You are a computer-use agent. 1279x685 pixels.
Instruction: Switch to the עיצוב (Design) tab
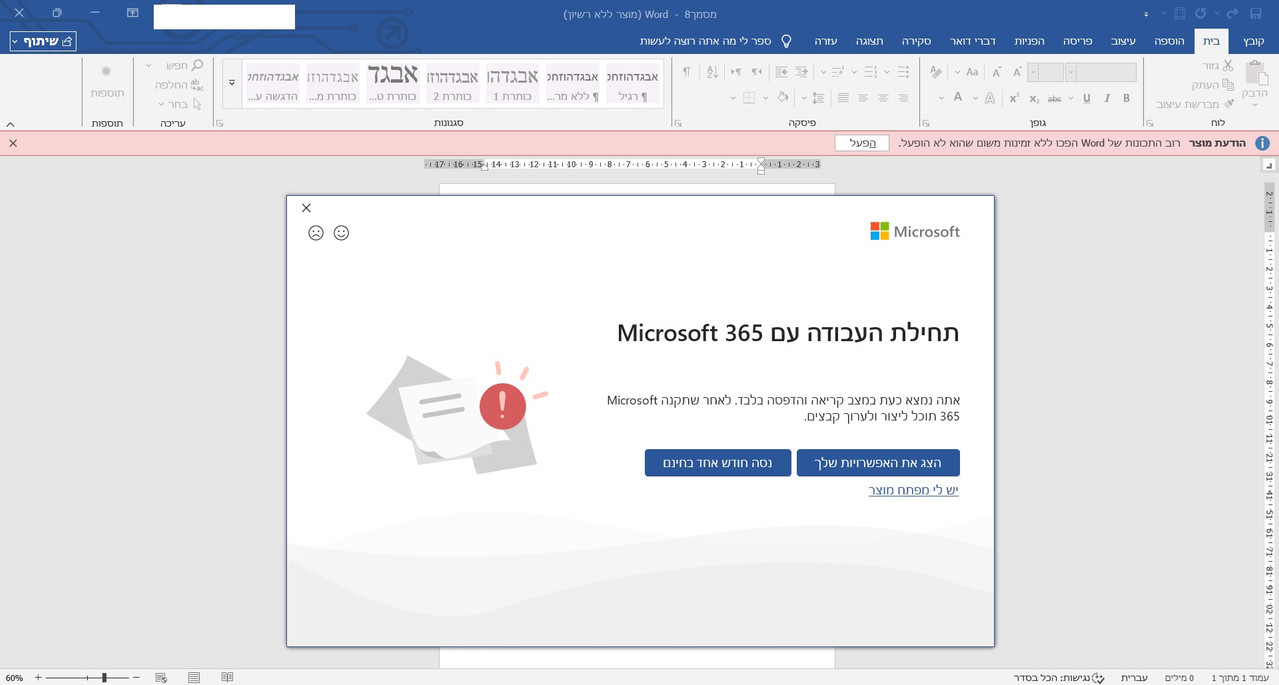1125,41
